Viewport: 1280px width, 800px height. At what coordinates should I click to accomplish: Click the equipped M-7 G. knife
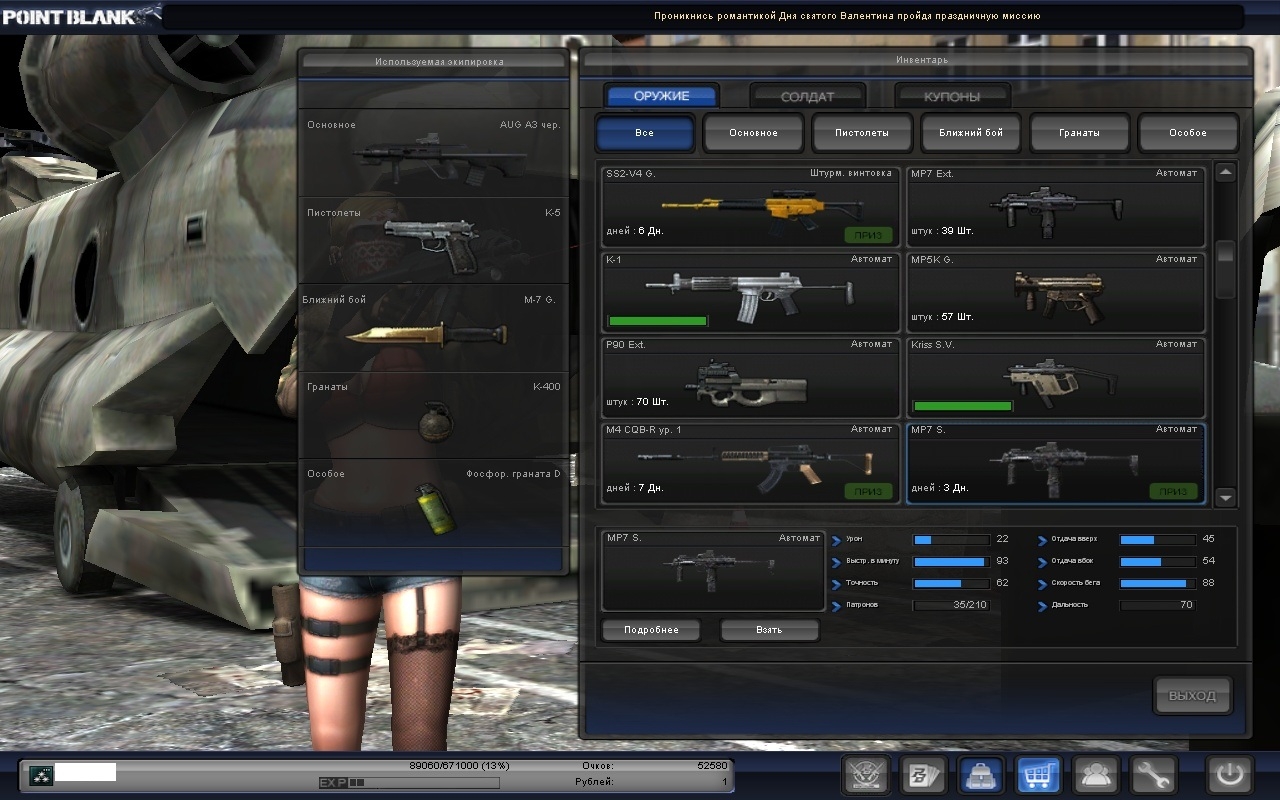tap(434, 328)
